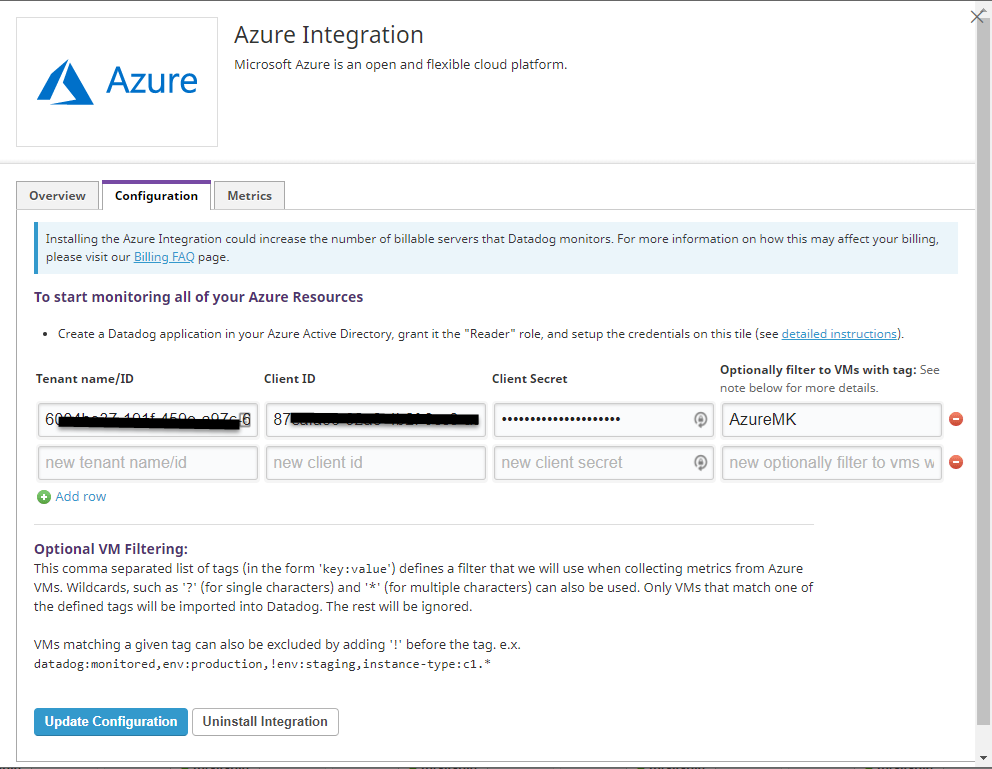Switch to the Overview tab
This screenshot has height=769, width=992.
click(x=58, y=195)
